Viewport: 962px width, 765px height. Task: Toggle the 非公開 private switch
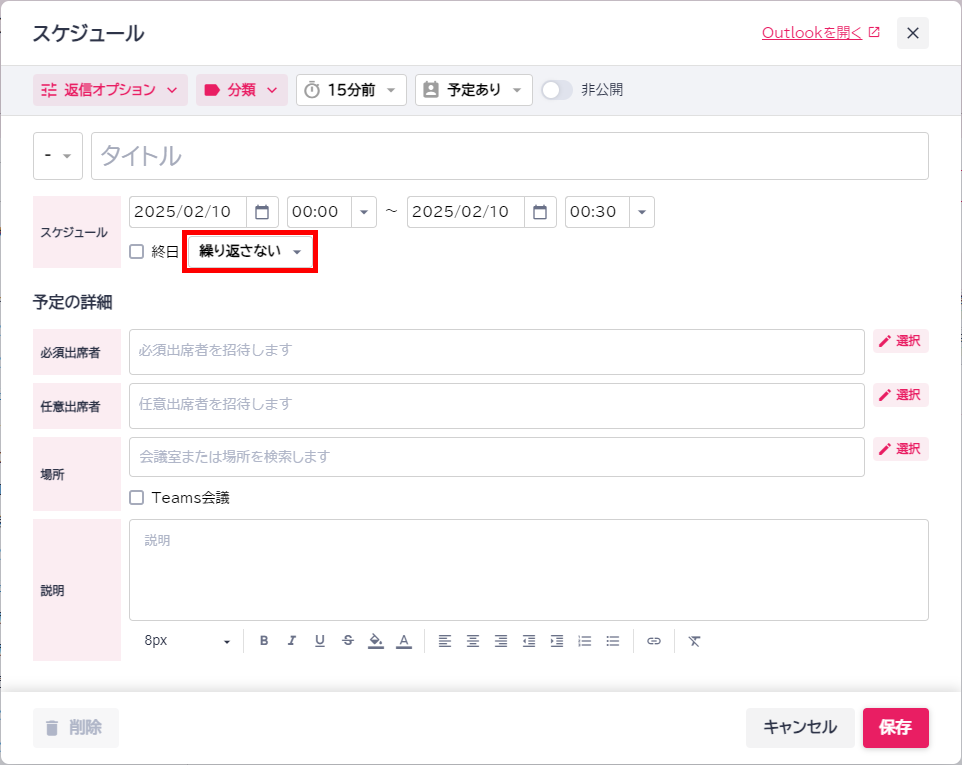(x=556, y=90)
